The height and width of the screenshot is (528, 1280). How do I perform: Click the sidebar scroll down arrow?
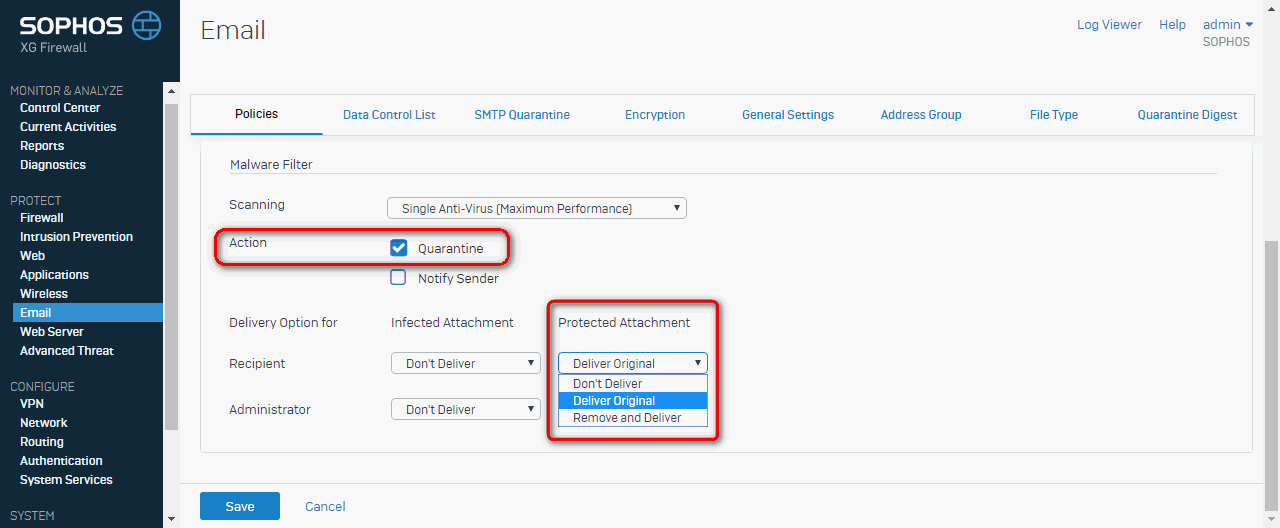coord(170,519)
